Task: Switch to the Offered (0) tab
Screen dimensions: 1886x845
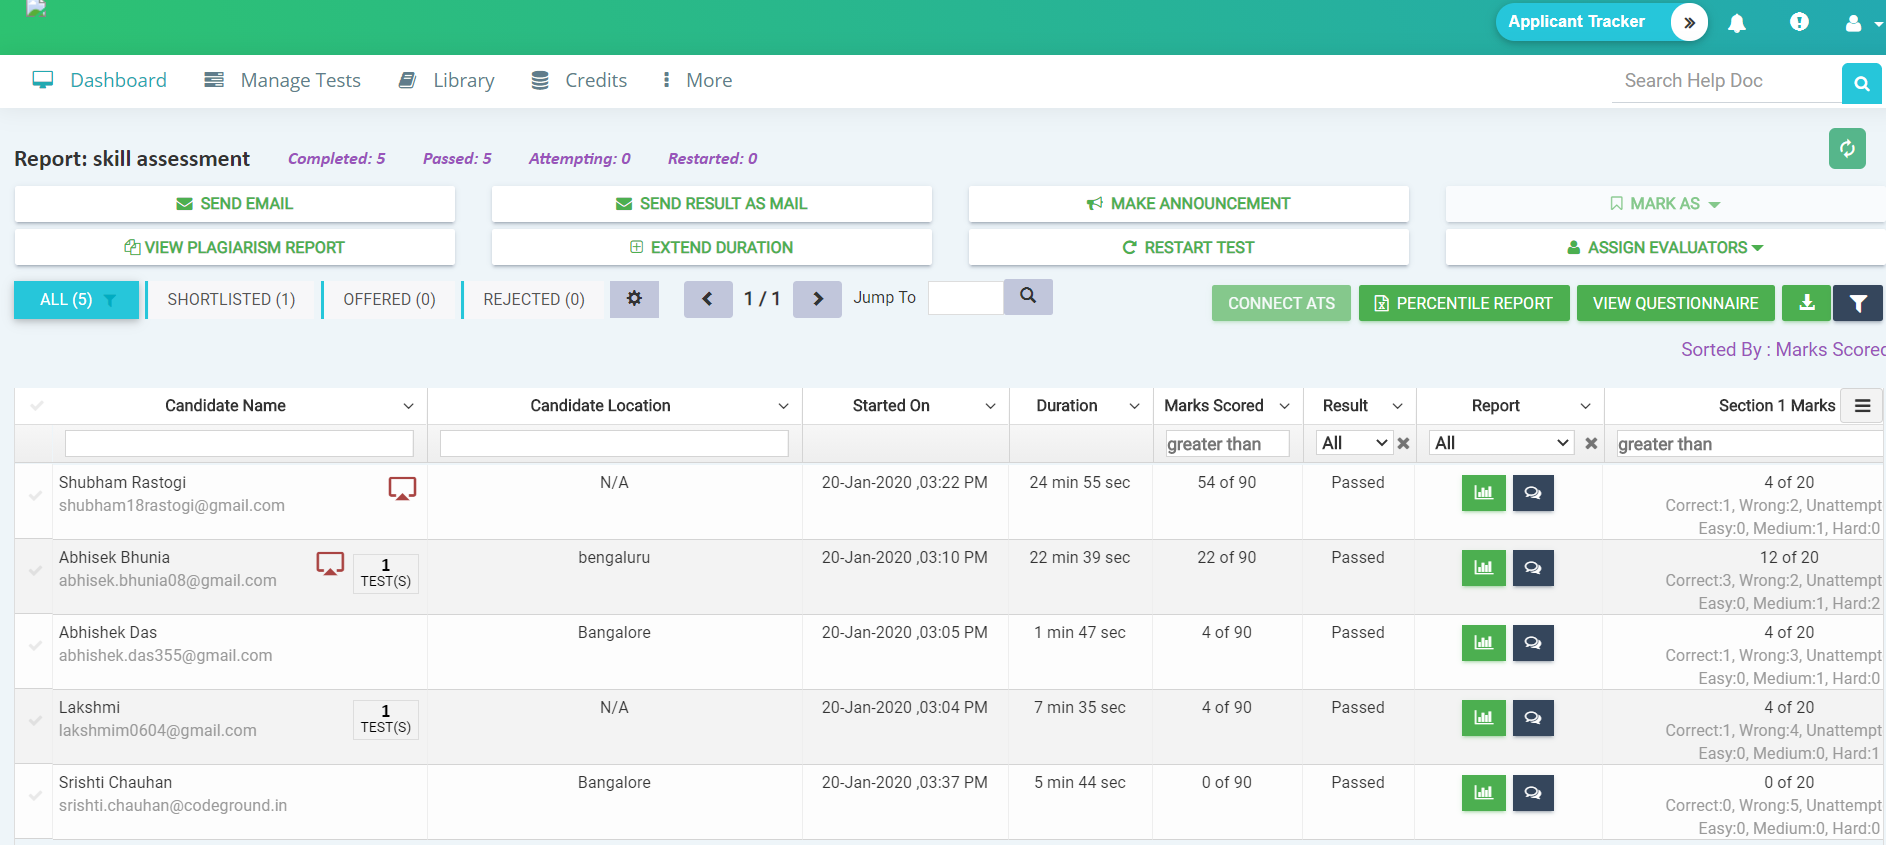Action: (x=390, y=300)
